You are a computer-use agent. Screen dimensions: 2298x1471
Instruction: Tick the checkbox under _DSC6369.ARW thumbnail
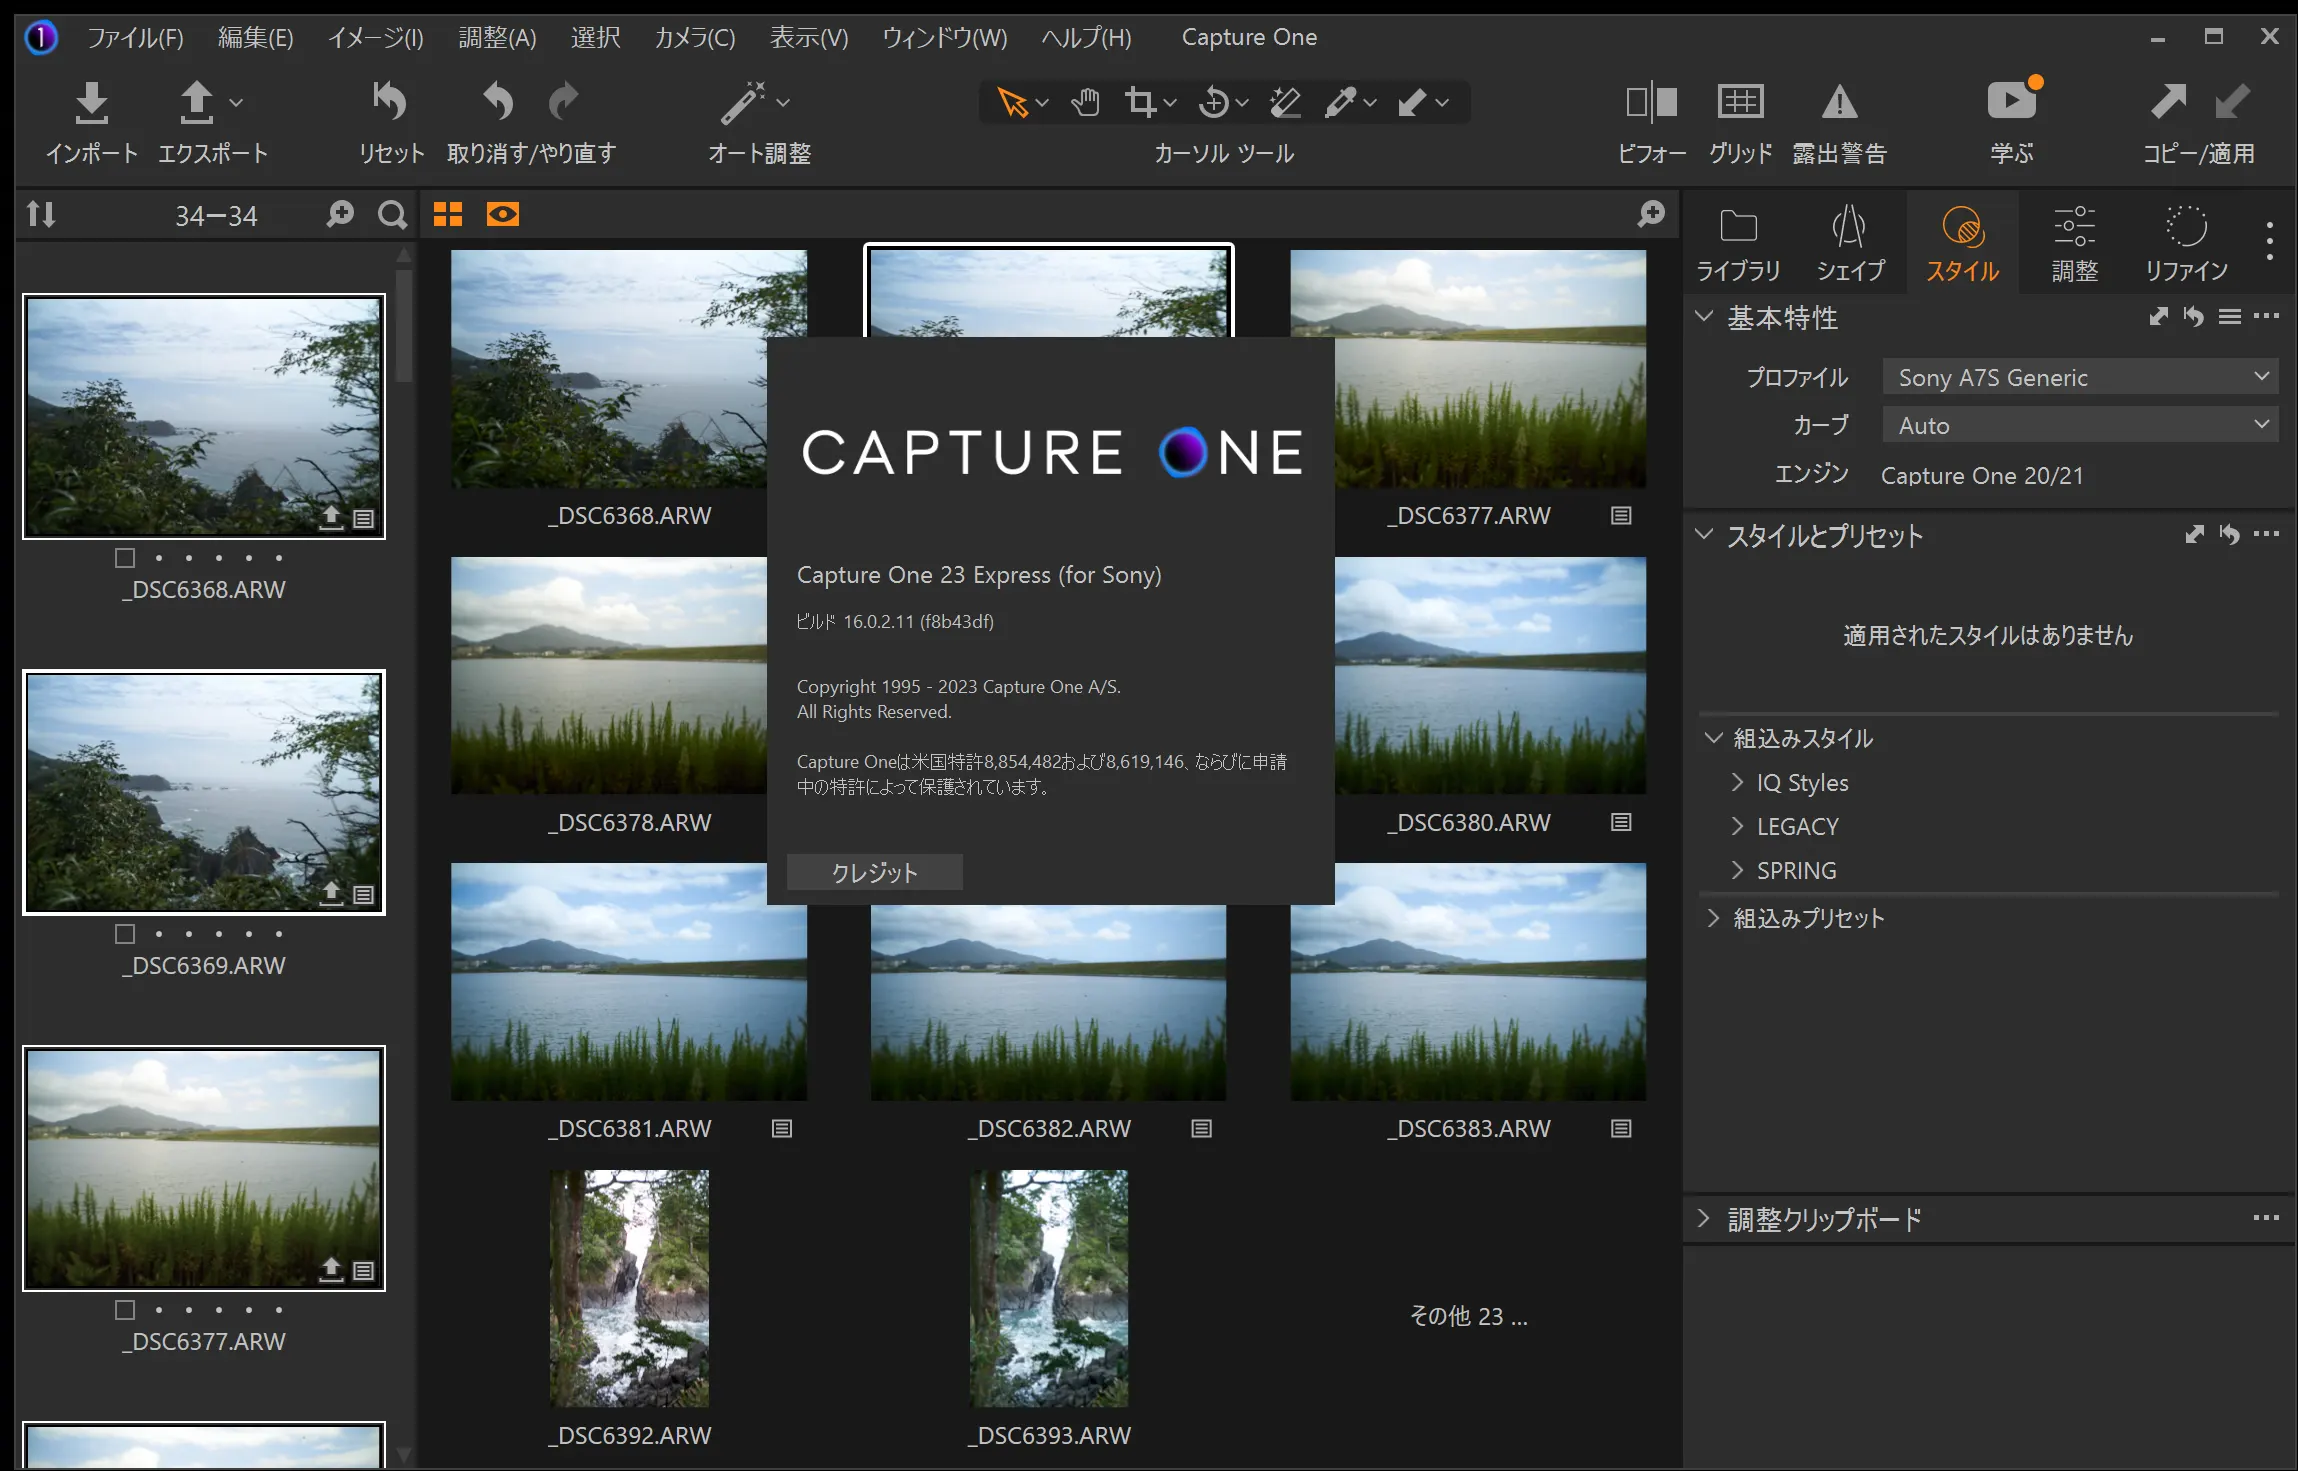click(125, 934)
